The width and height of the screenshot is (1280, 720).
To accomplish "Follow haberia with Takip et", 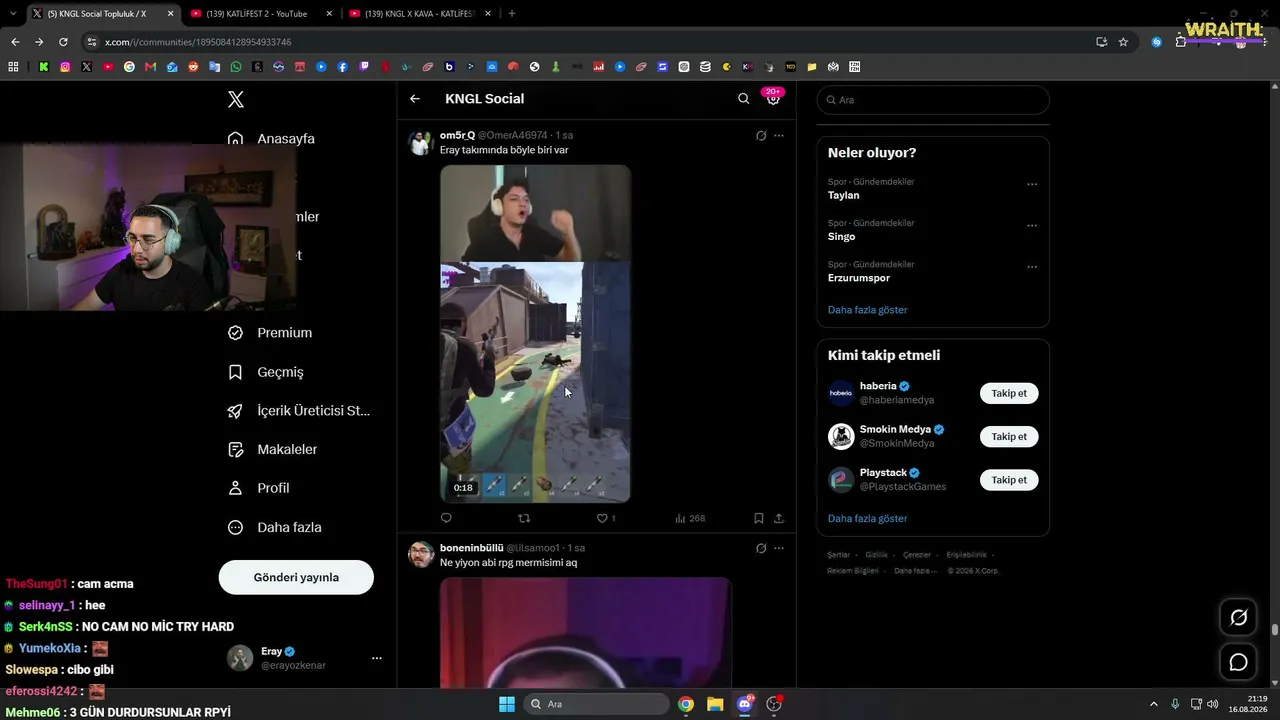I will [x=1009, y=393].
